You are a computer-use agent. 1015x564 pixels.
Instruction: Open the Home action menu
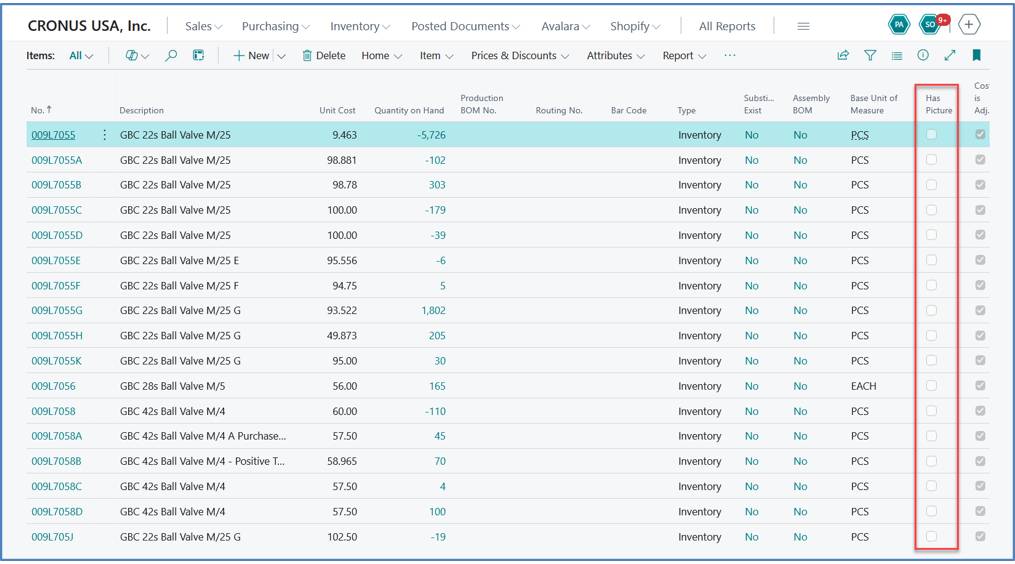(381, 56)
